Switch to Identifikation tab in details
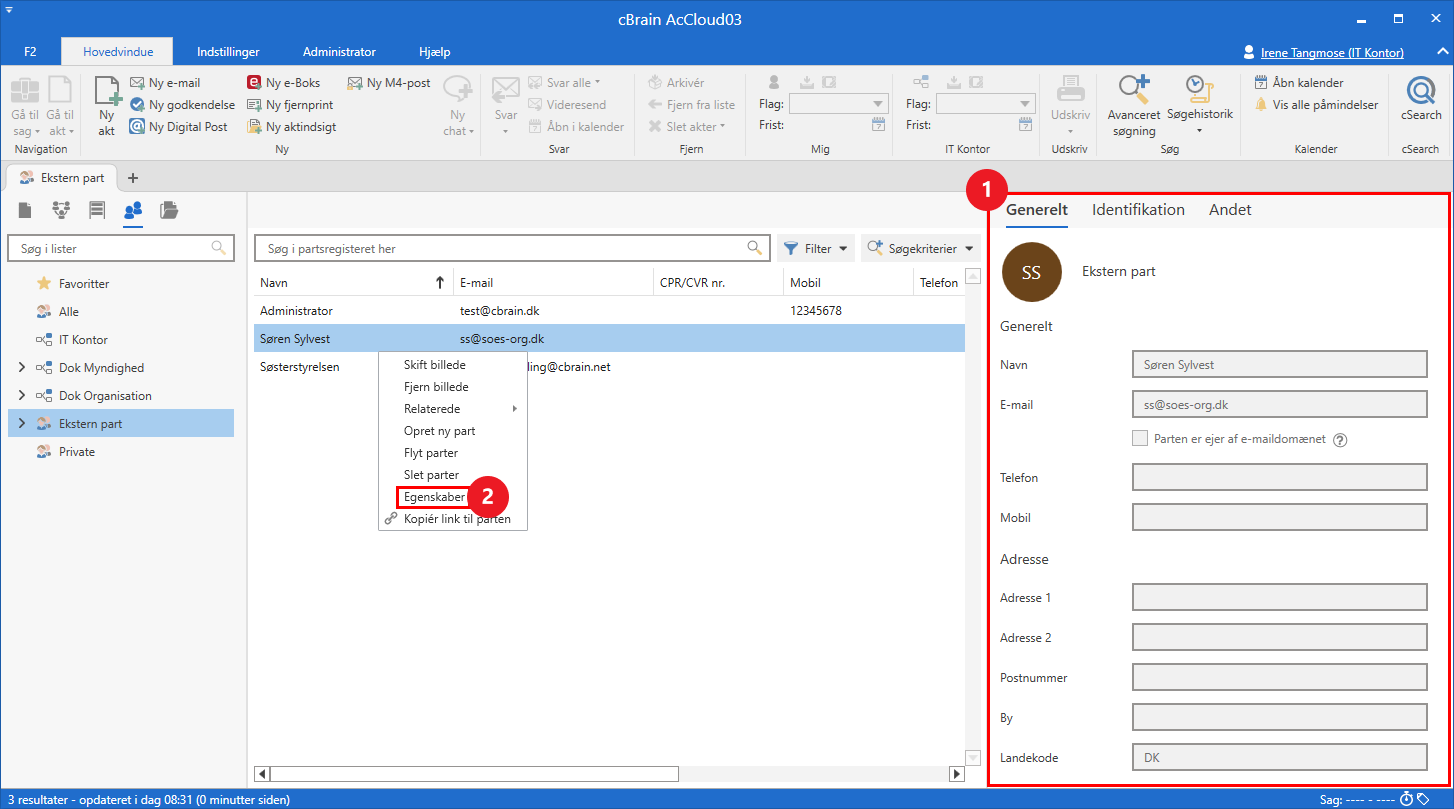1454x809 pixels. [1138, 210]
